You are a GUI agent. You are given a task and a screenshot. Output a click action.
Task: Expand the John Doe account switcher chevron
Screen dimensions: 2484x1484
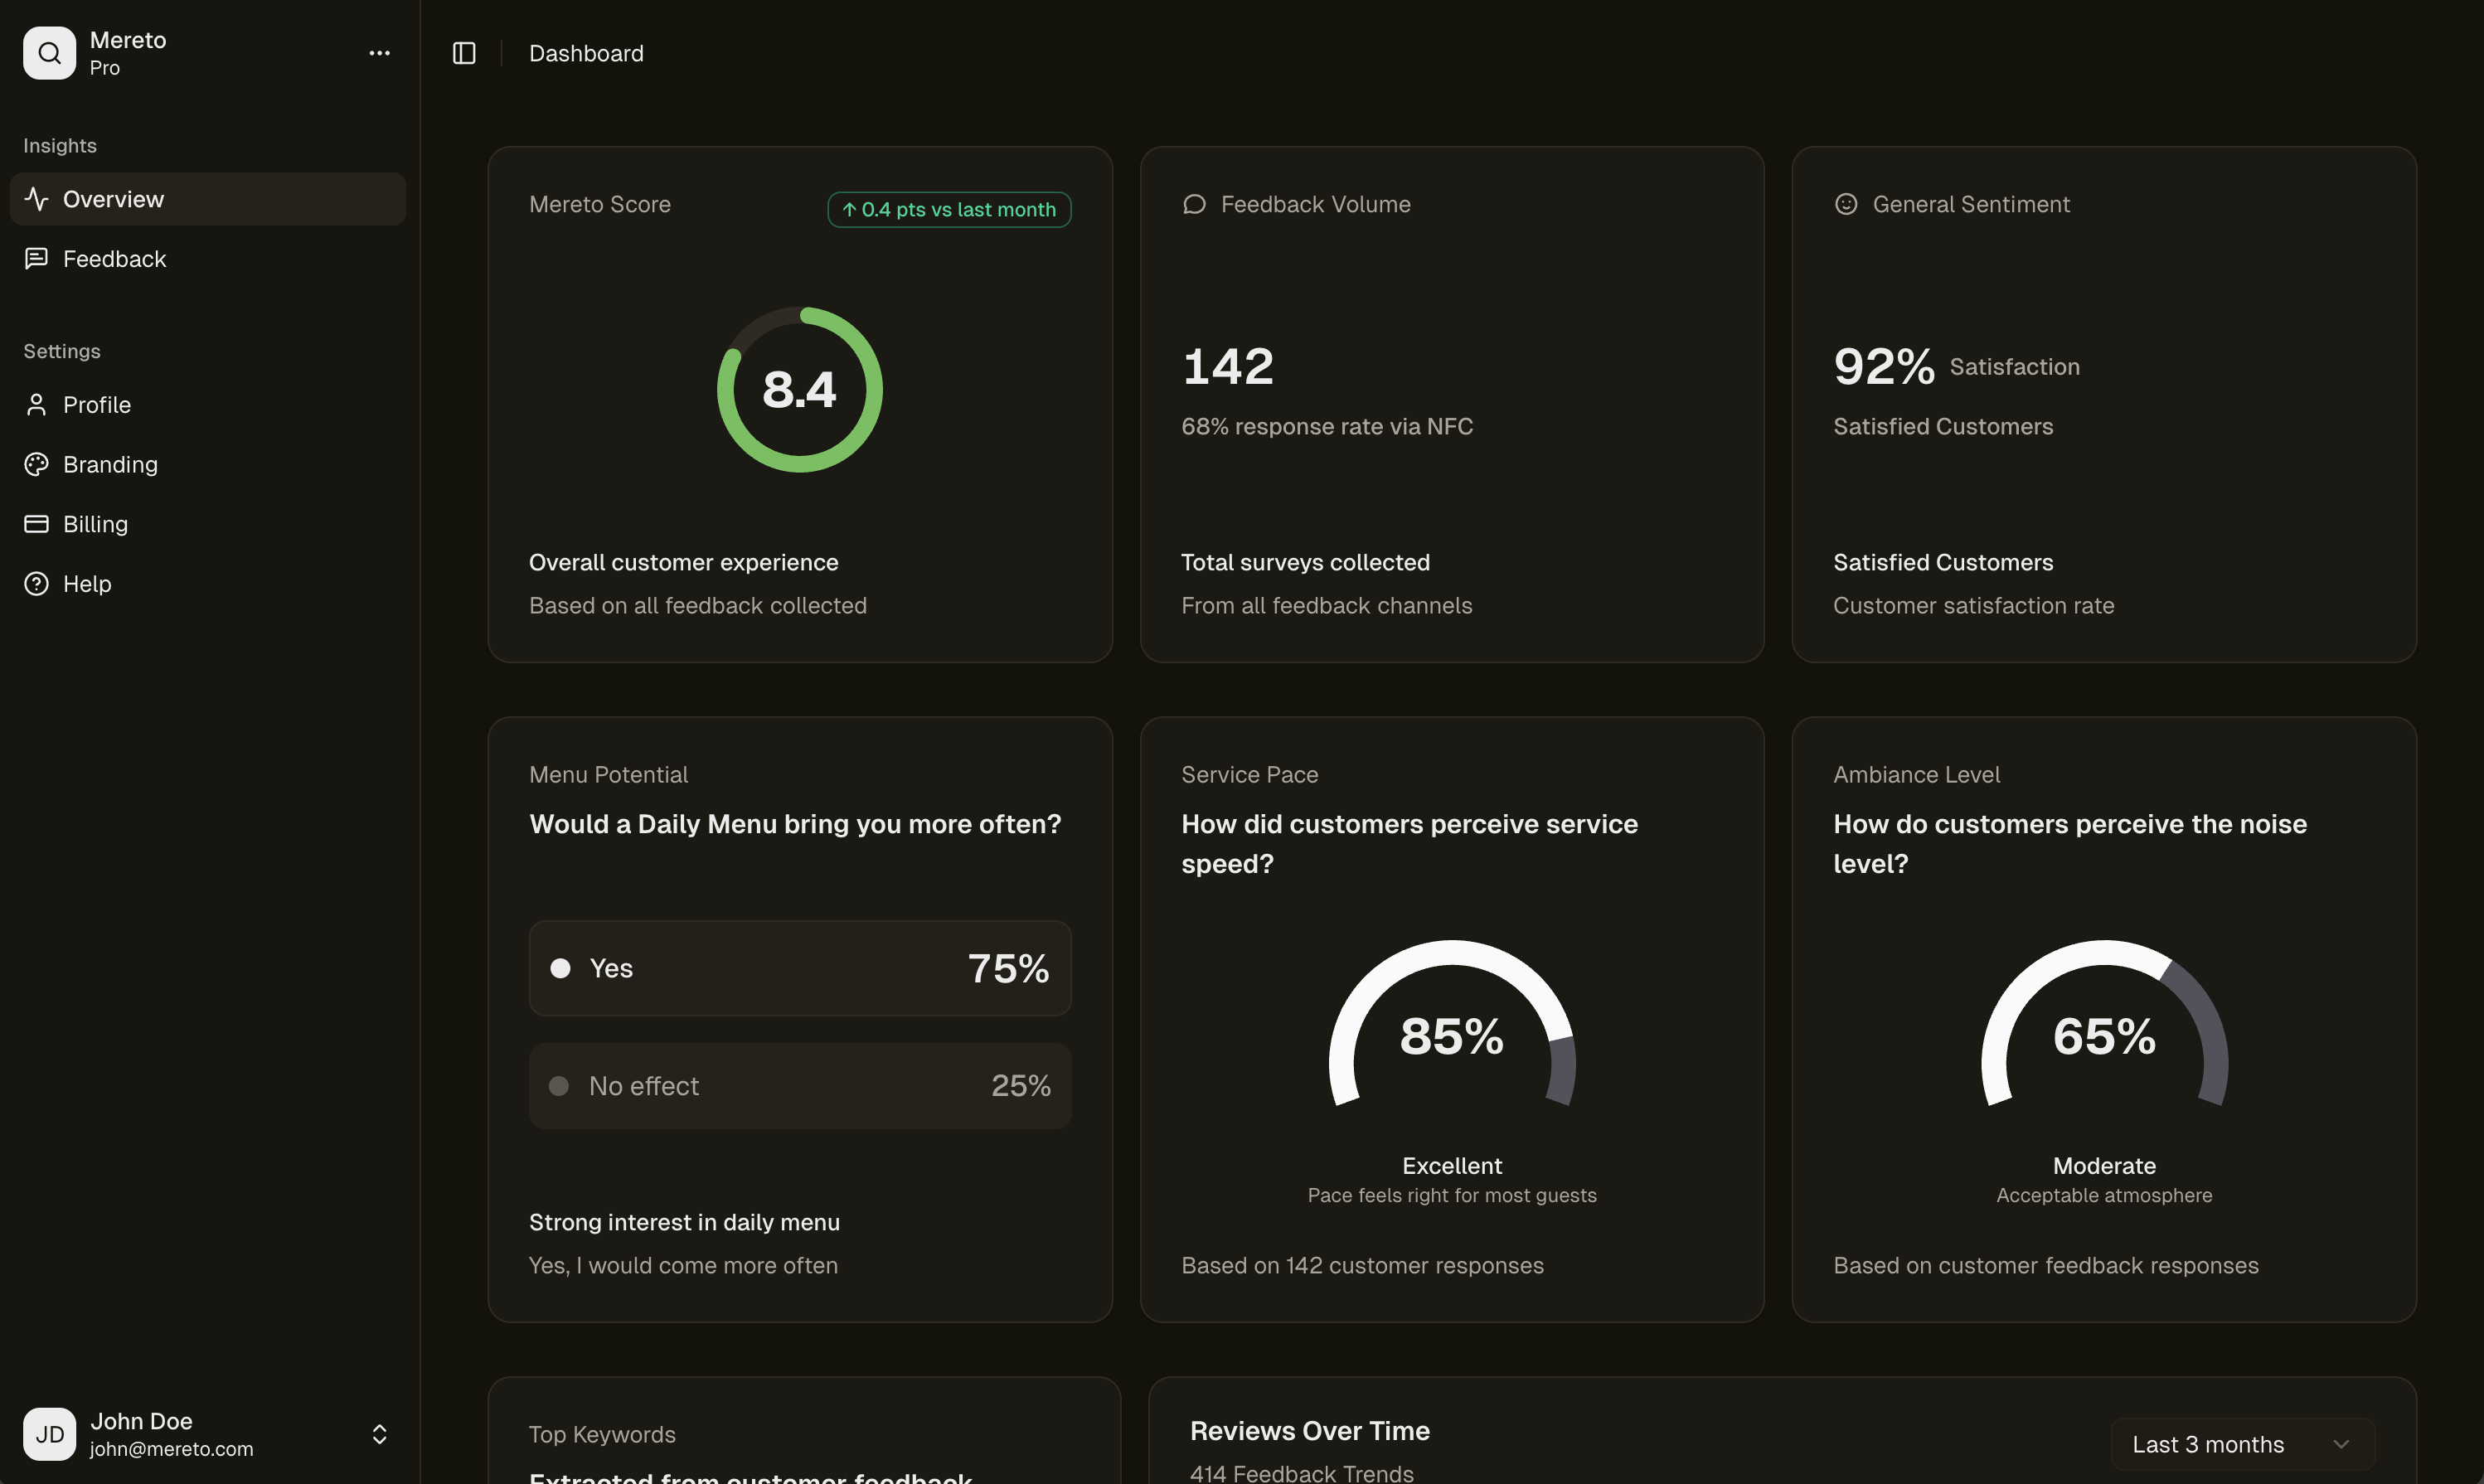coord(380,1434)
